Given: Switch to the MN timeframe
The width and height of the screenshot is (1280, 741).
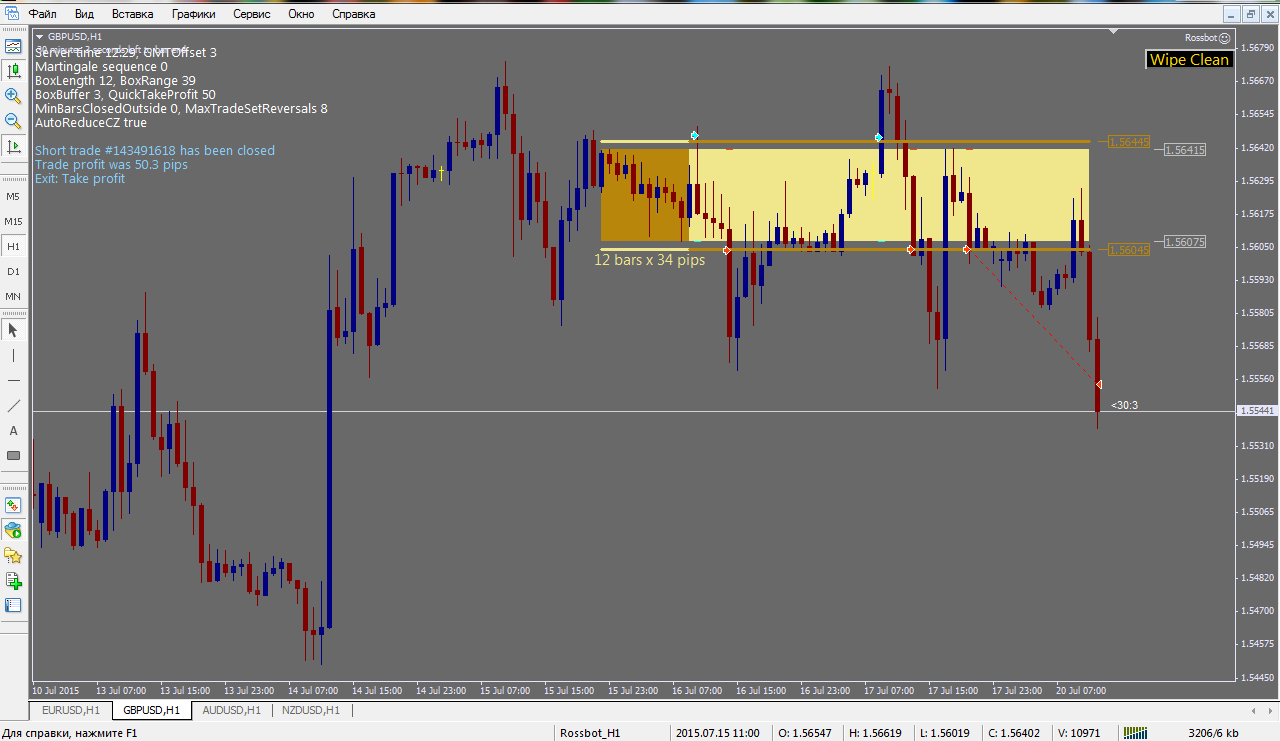Looking at the screenshot, I should (13, 296).
